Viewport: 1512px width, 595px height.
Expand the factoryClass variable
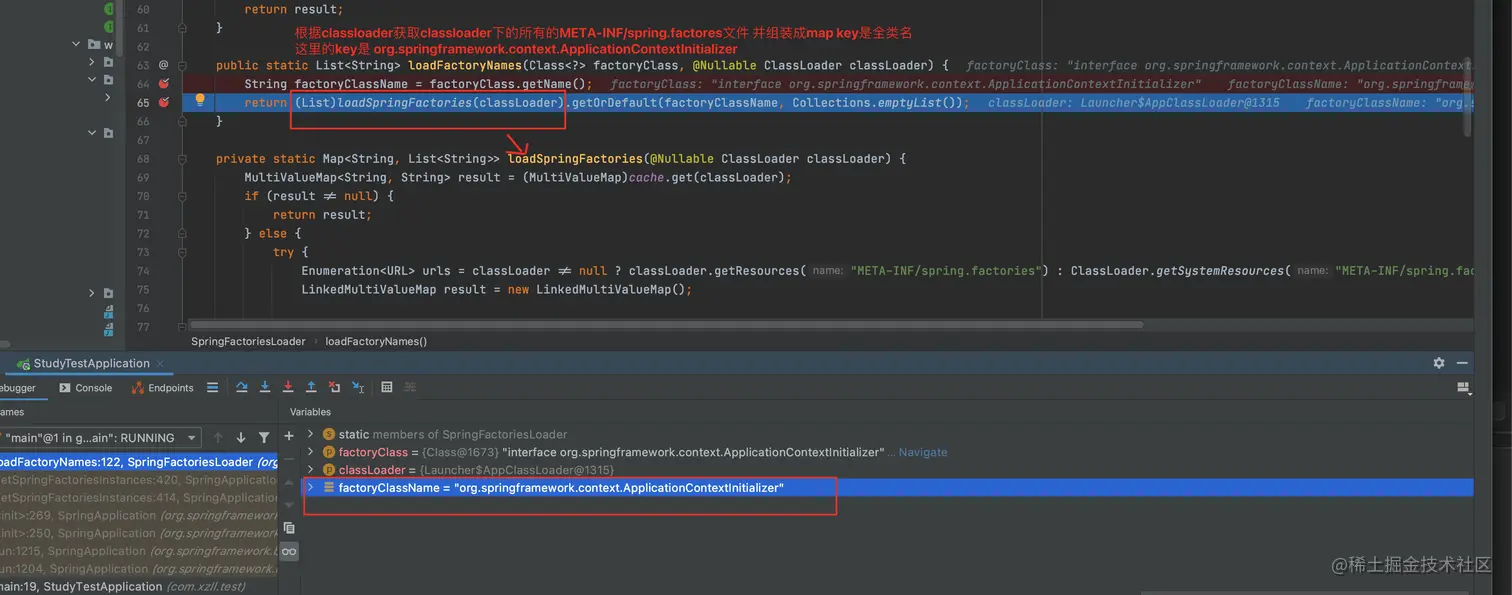click(311, 452)
